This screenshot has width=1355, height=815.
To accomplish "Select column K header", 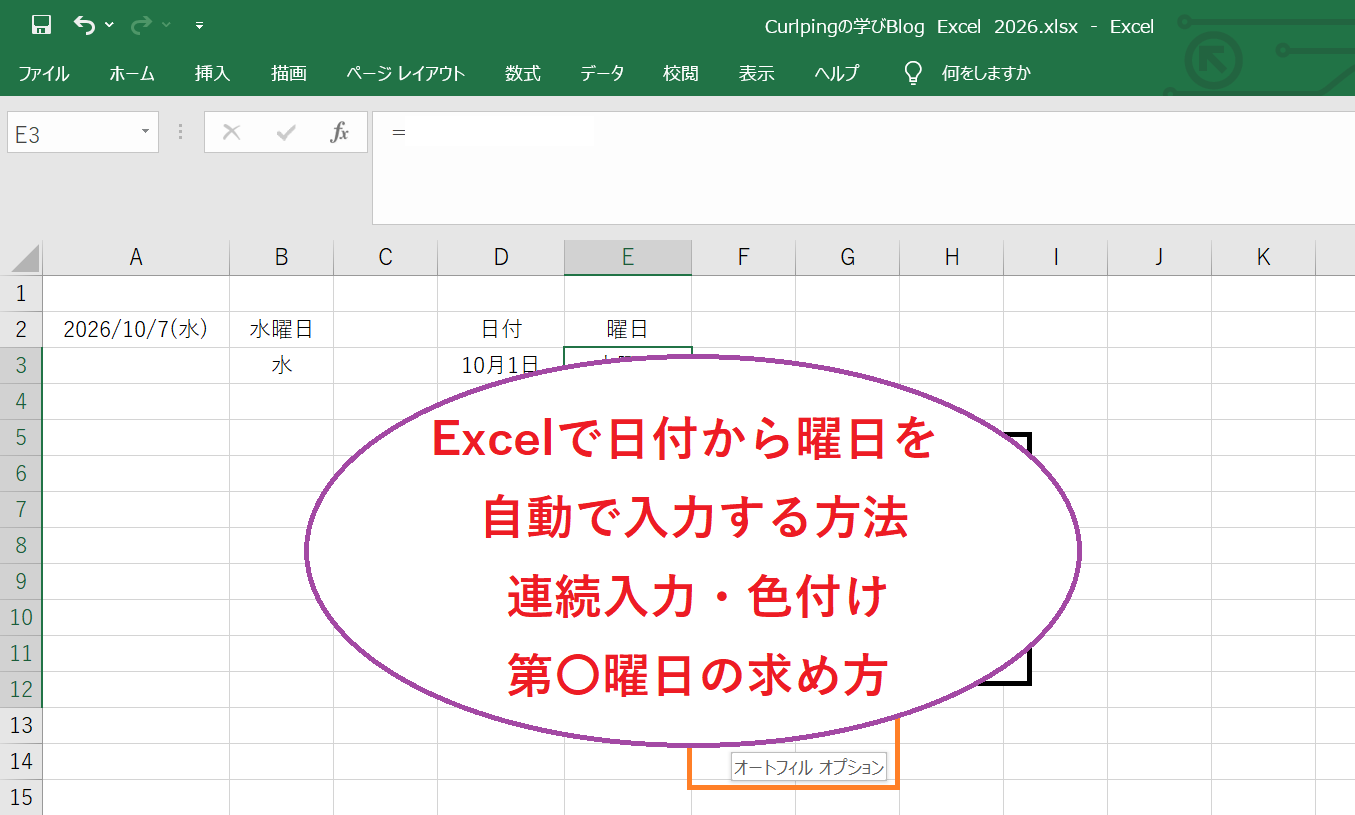I will pyautogui.click(x=1264, y=258).
